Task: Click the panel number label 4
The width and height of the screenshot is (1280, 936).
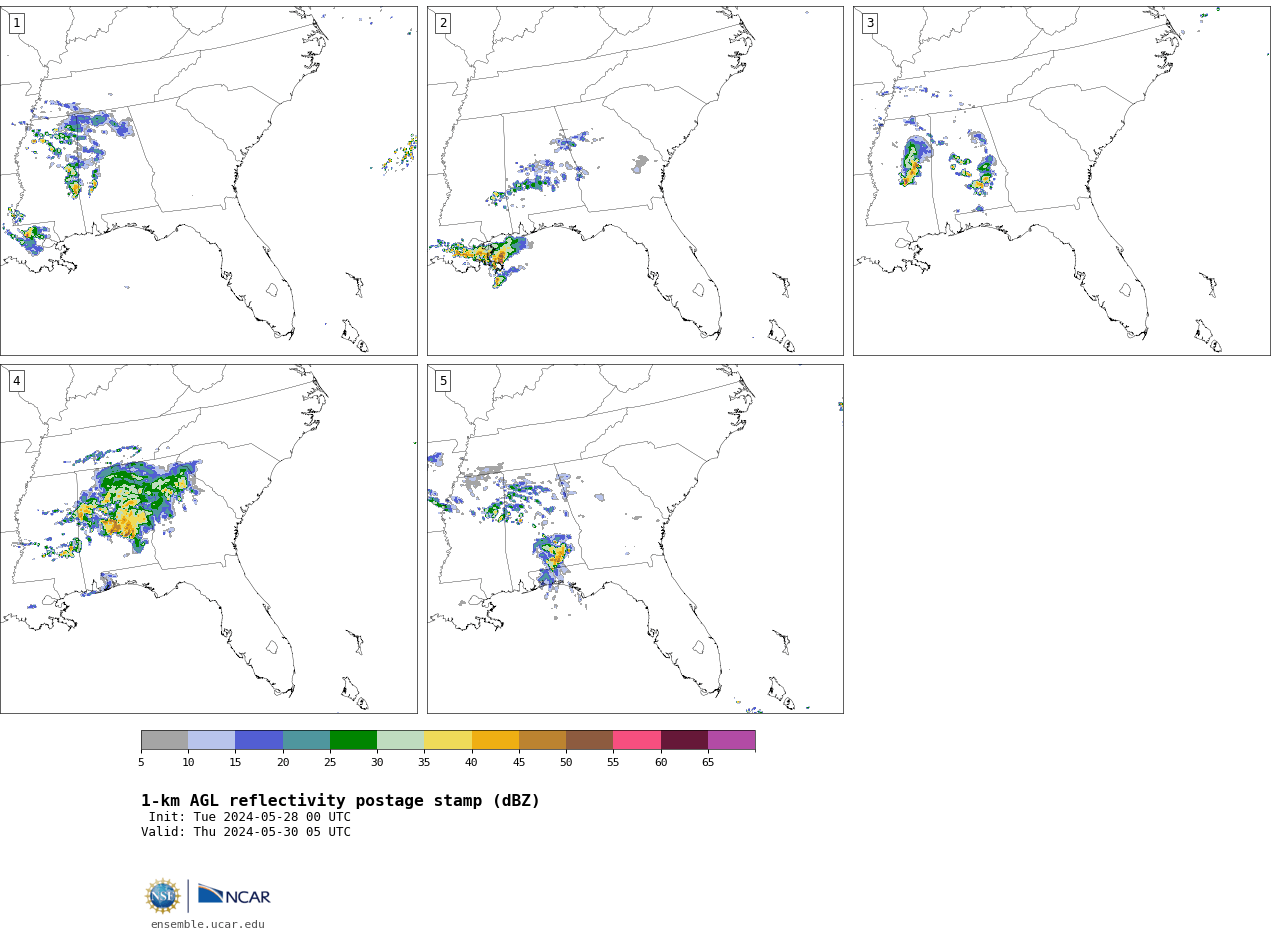Action: [16, 381]
